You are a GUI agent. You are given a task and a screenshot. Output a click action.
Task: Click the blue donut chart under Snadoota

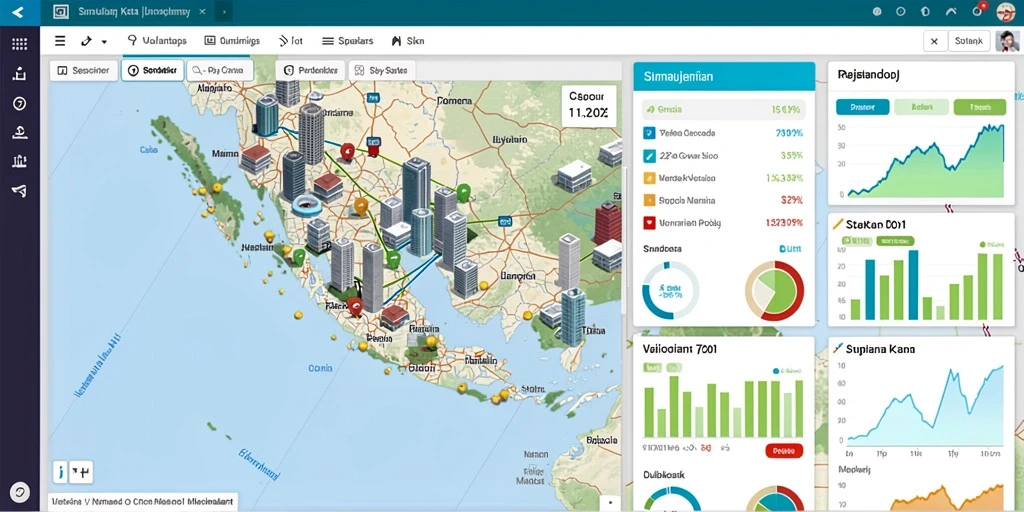[670, 291]
